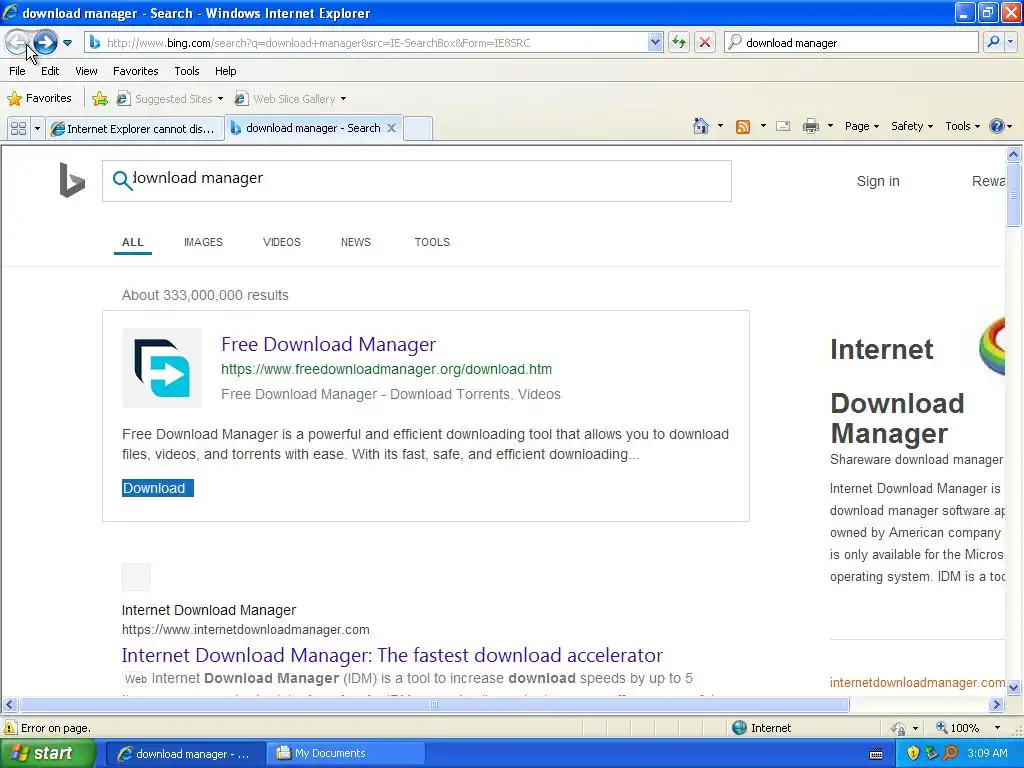Click the magnifier tray icon

tap(951, 754)
